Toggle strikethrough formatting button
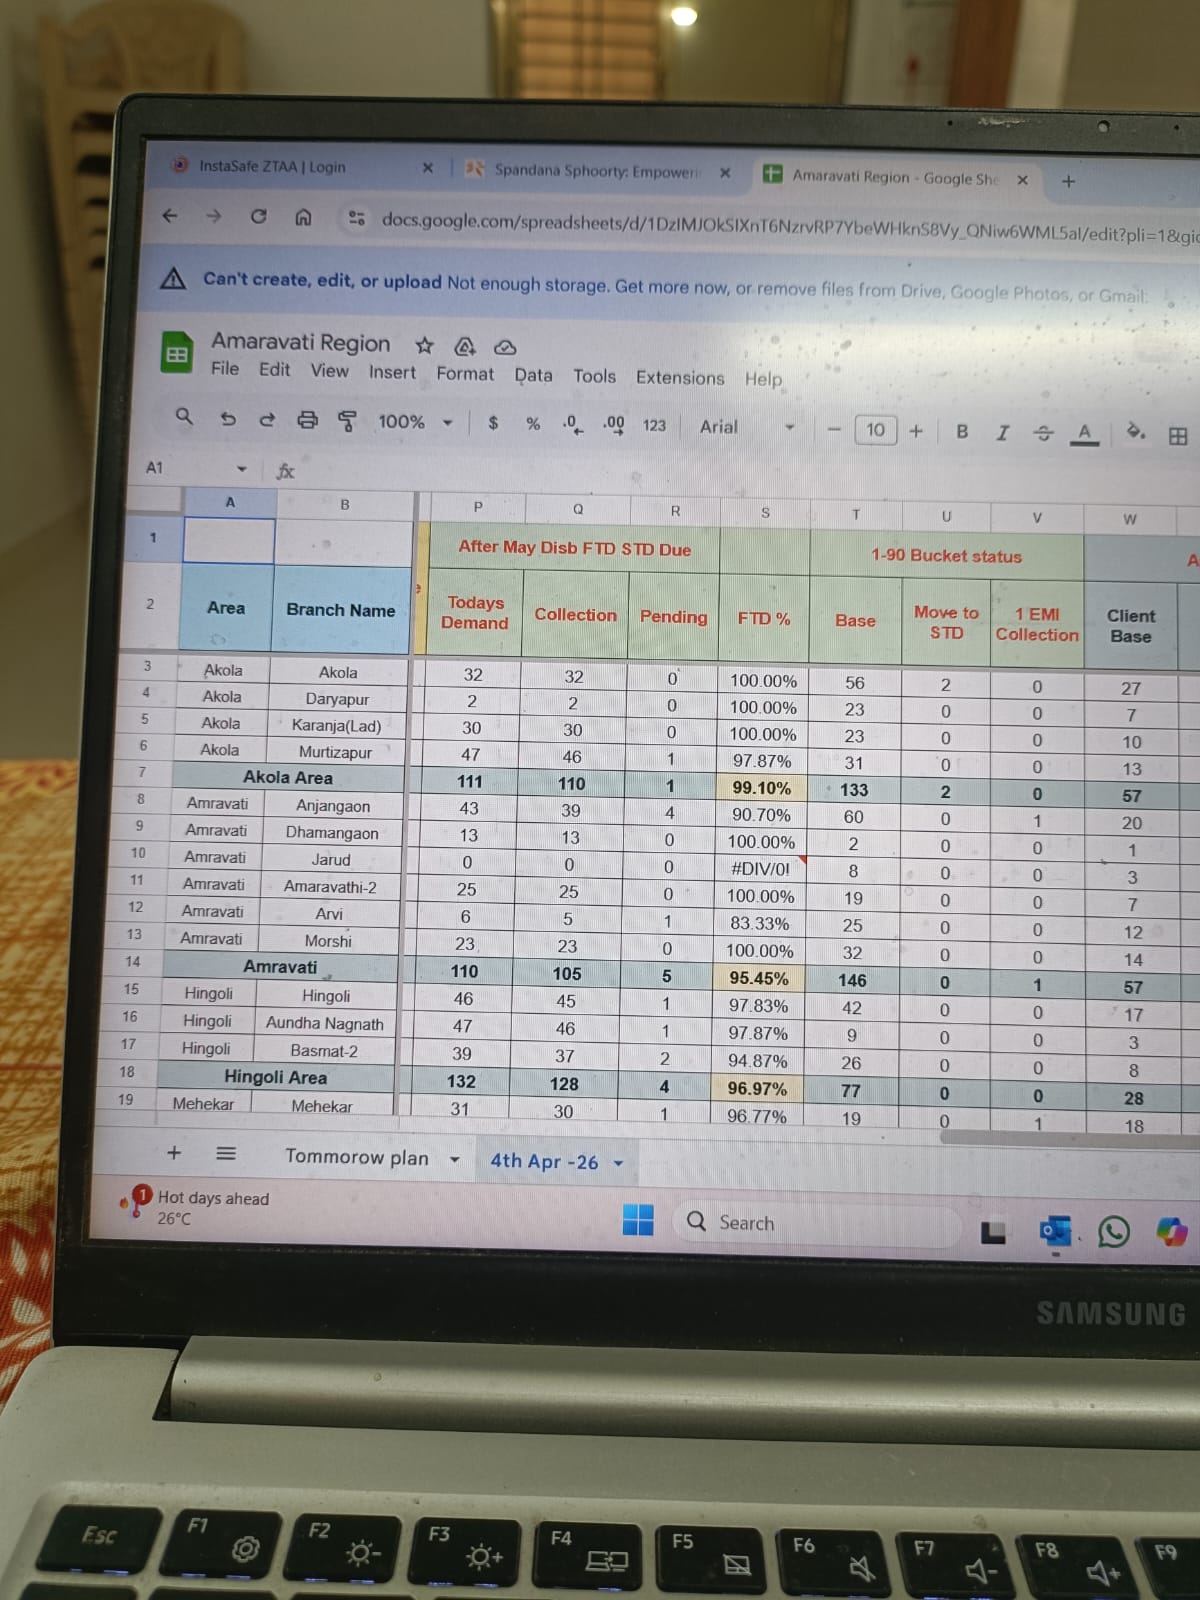The height and width of the screenshot is (1600, 1200). [1042, 433]
